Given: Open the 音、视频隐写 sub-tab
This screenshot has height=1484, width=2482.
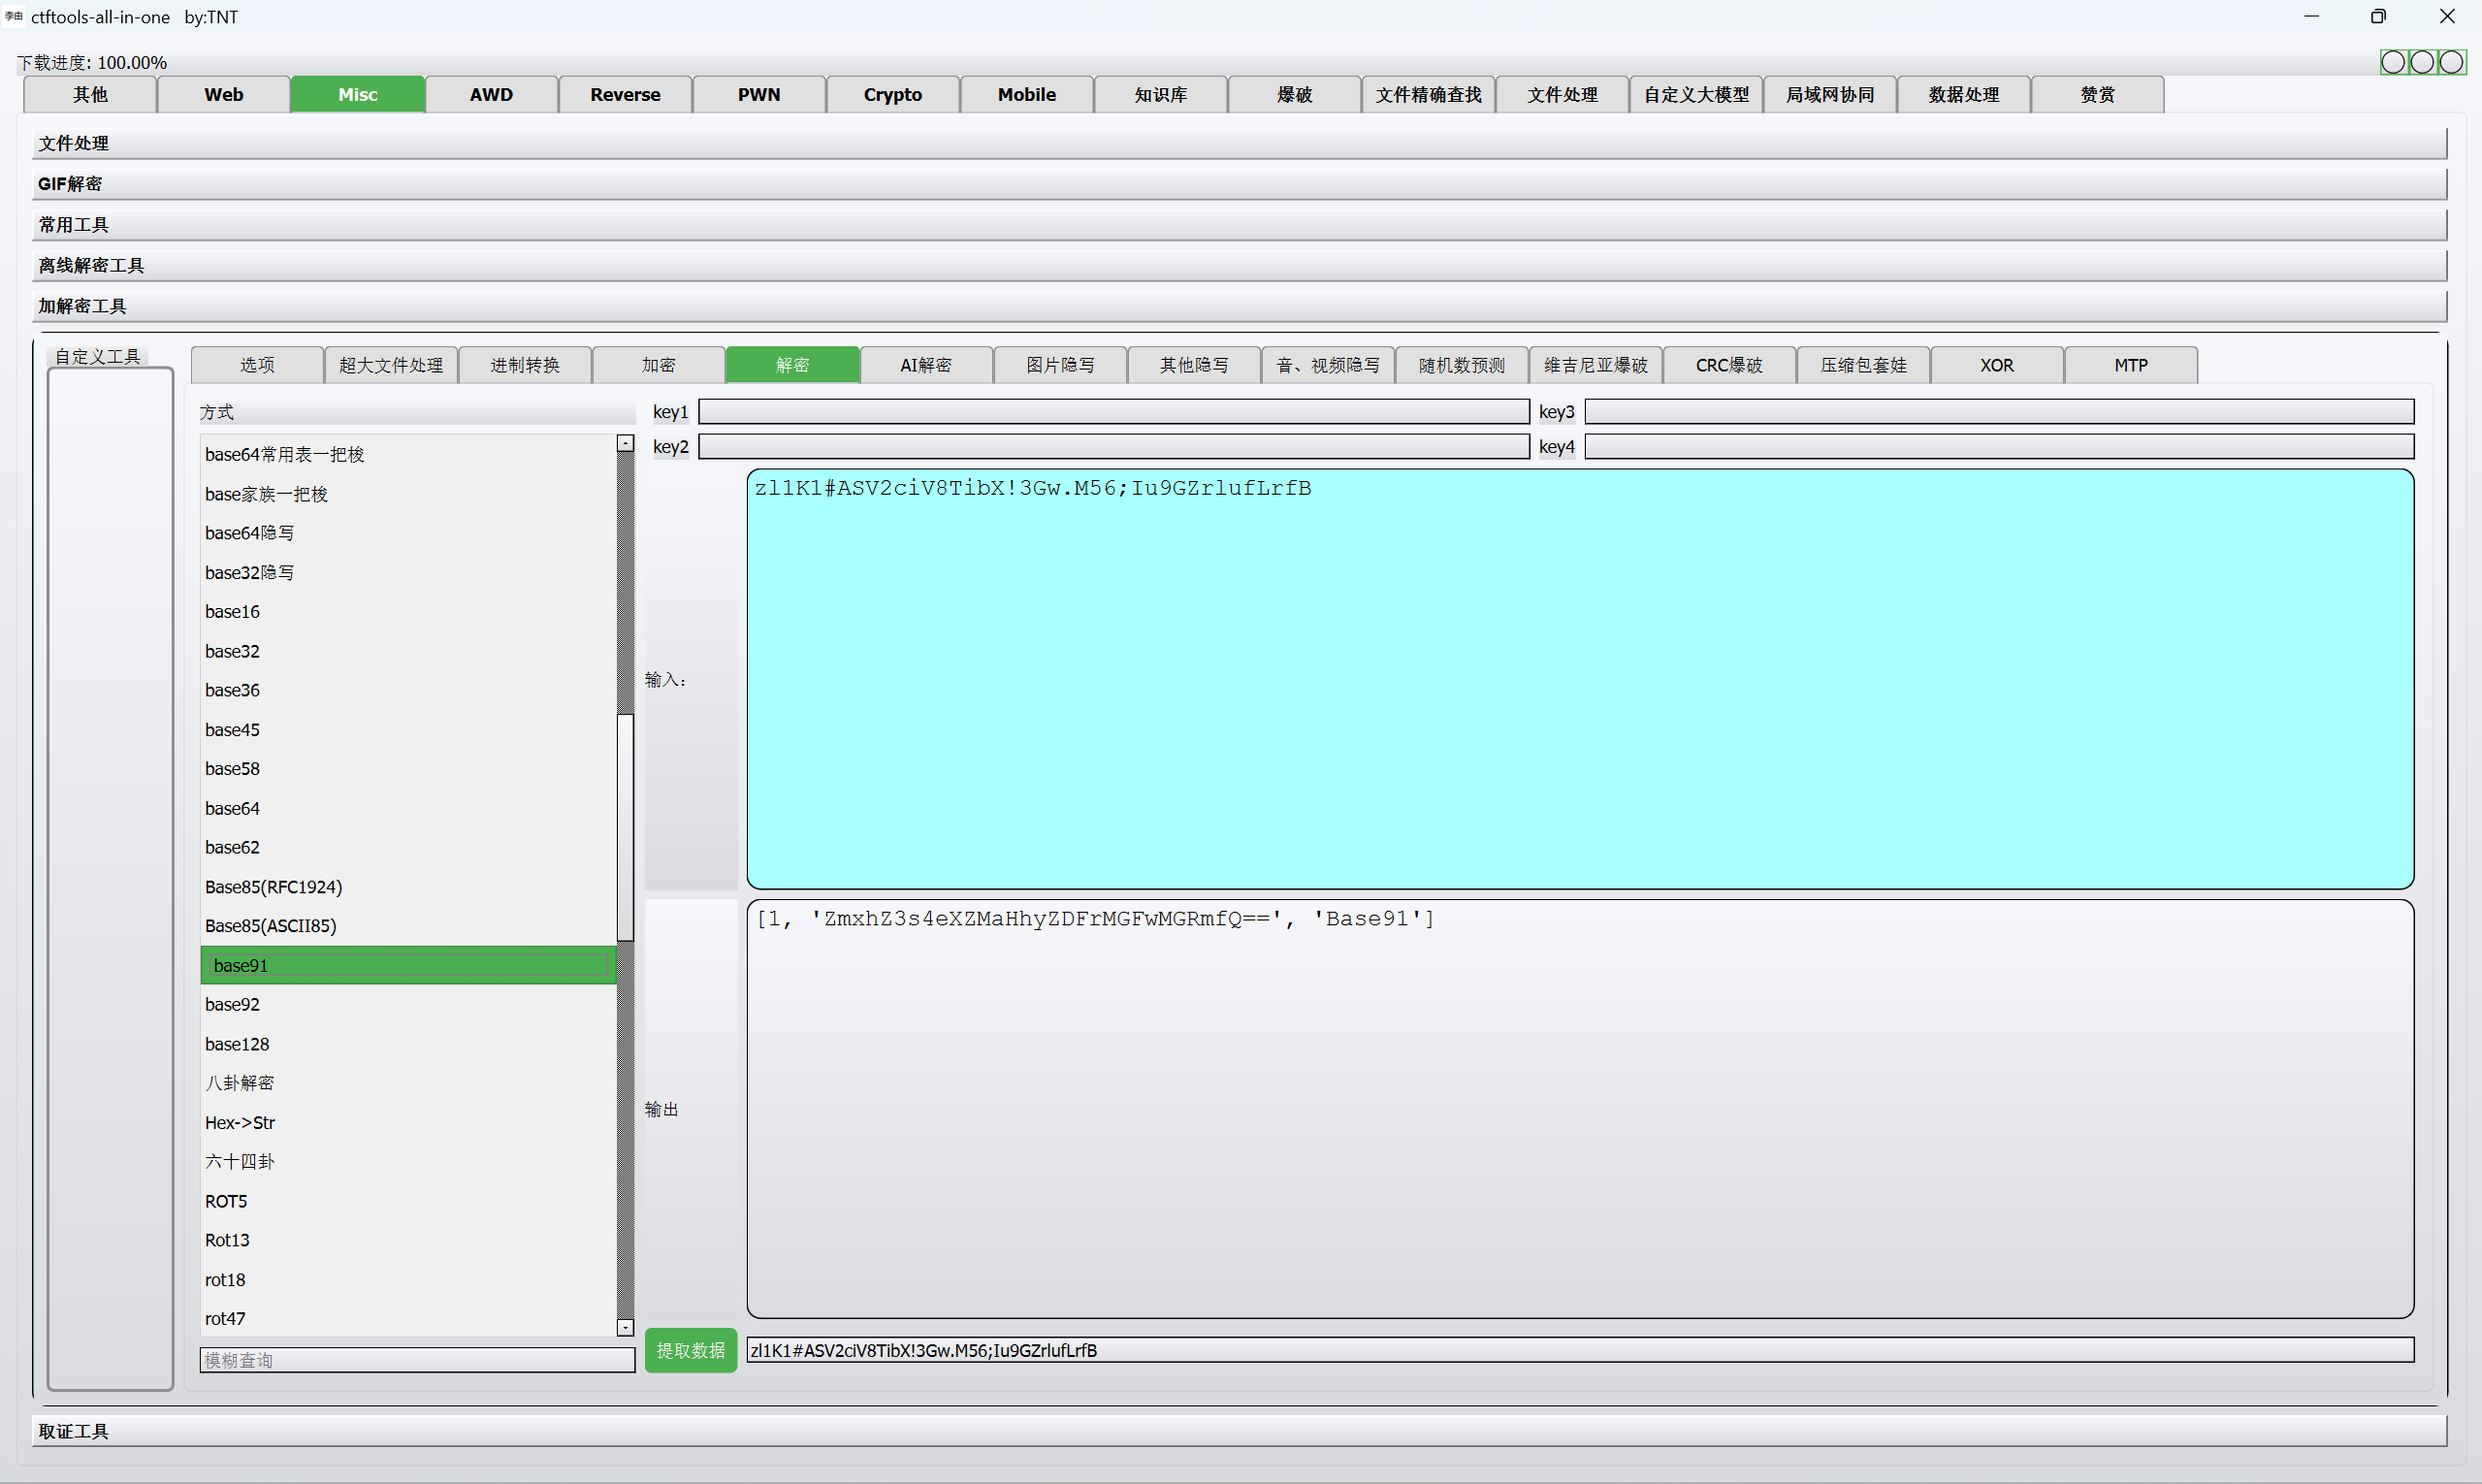Looking at the screenshot, I should [x=1328, y=365].
